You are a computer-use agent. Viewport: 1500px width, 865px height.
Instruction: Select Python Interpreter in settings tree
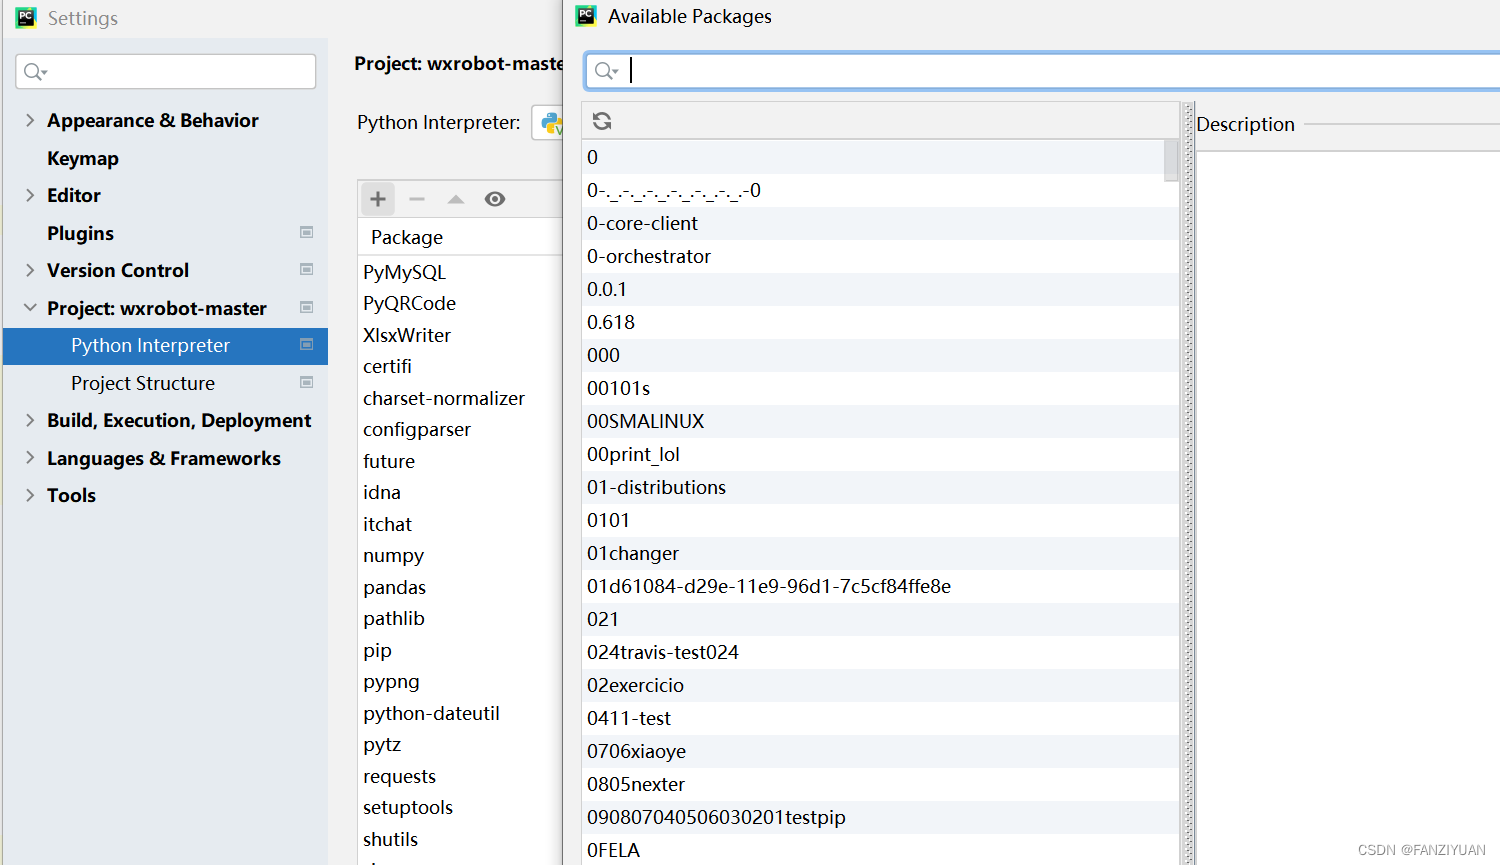pos(165,345)
